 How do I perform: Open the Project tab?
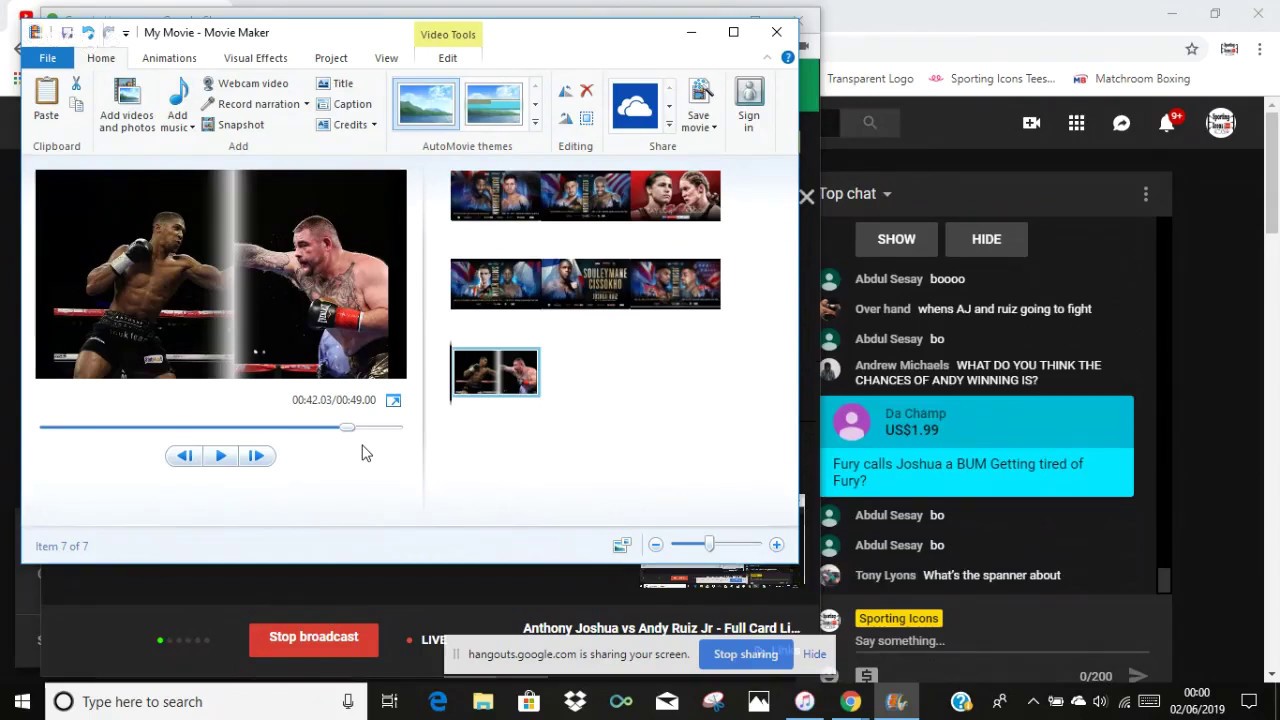331,58
